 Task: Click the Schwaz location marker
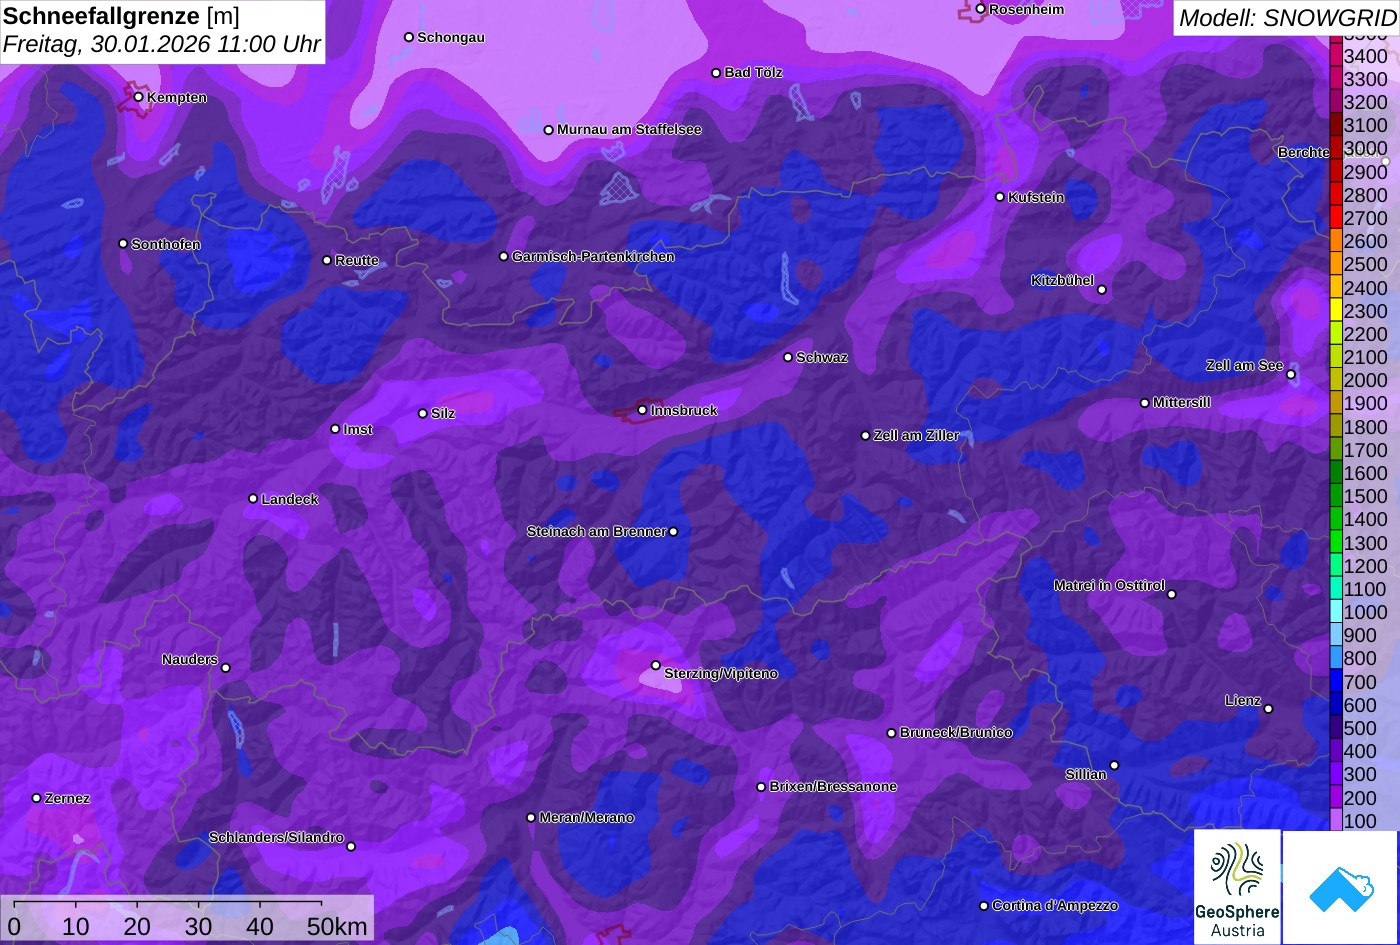(x=788, y=357)
